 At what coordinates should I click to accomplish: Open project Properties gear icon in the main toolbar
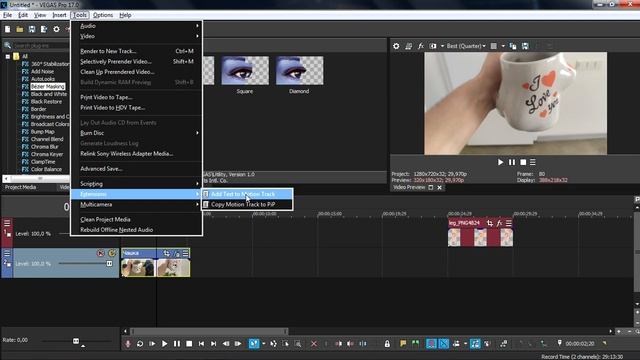pyautogui.click(x=56, y=29)
